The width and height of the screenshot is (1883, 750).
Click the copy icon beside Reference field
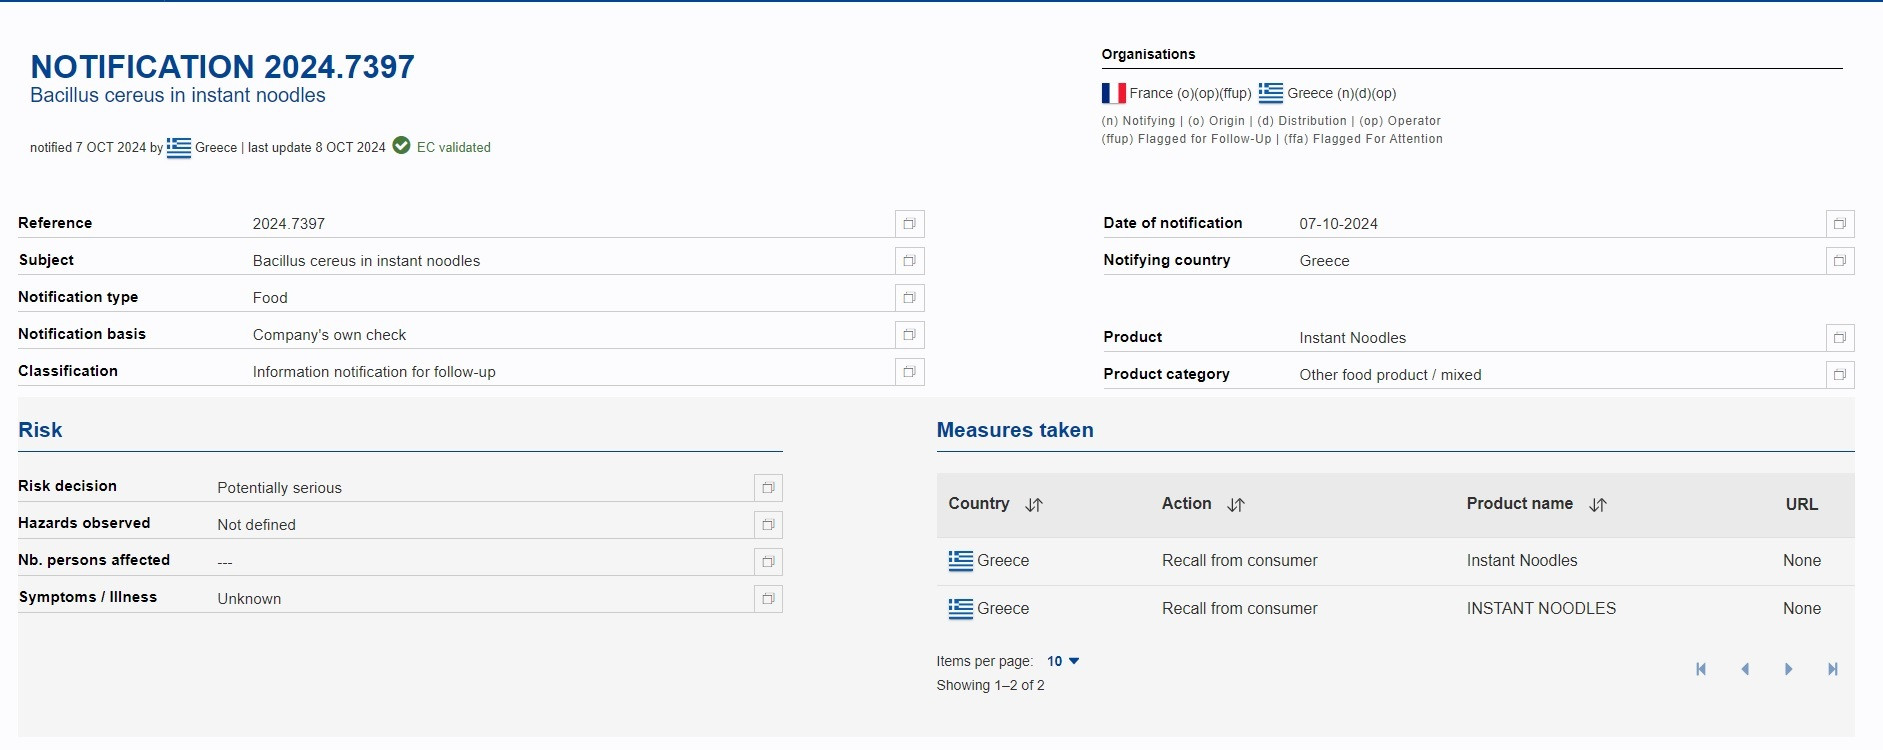pyautogui.click(x=909, y=224)
